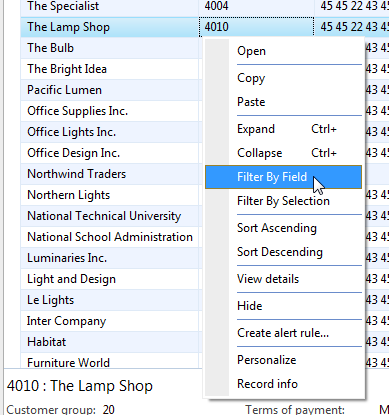Choose Expand in the context menu
This screenshot has width=389, height=415.
(x=283, y=129)
